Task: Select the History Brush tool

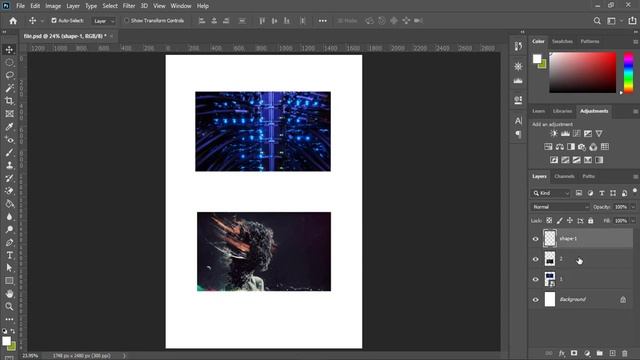Action: (9, 178)
